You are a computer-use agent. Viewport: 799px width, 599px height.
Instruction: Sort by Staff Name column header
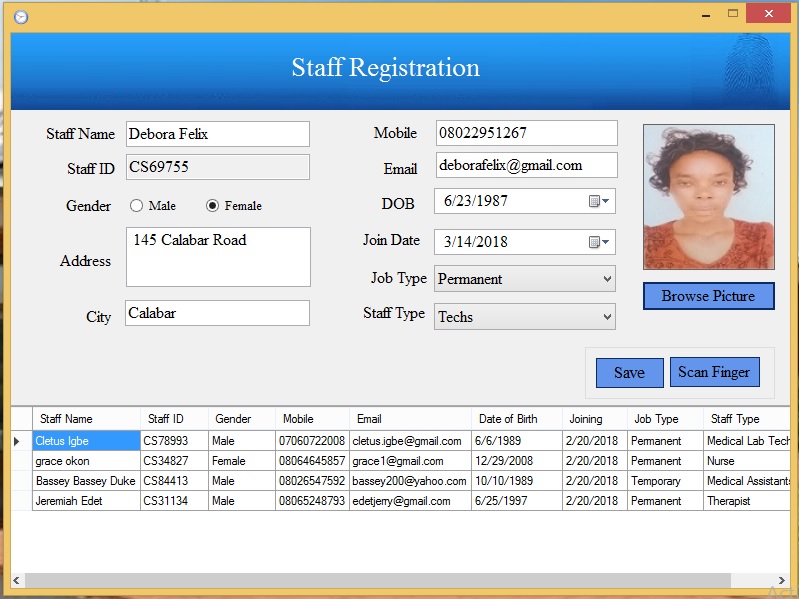click(87, 419)
